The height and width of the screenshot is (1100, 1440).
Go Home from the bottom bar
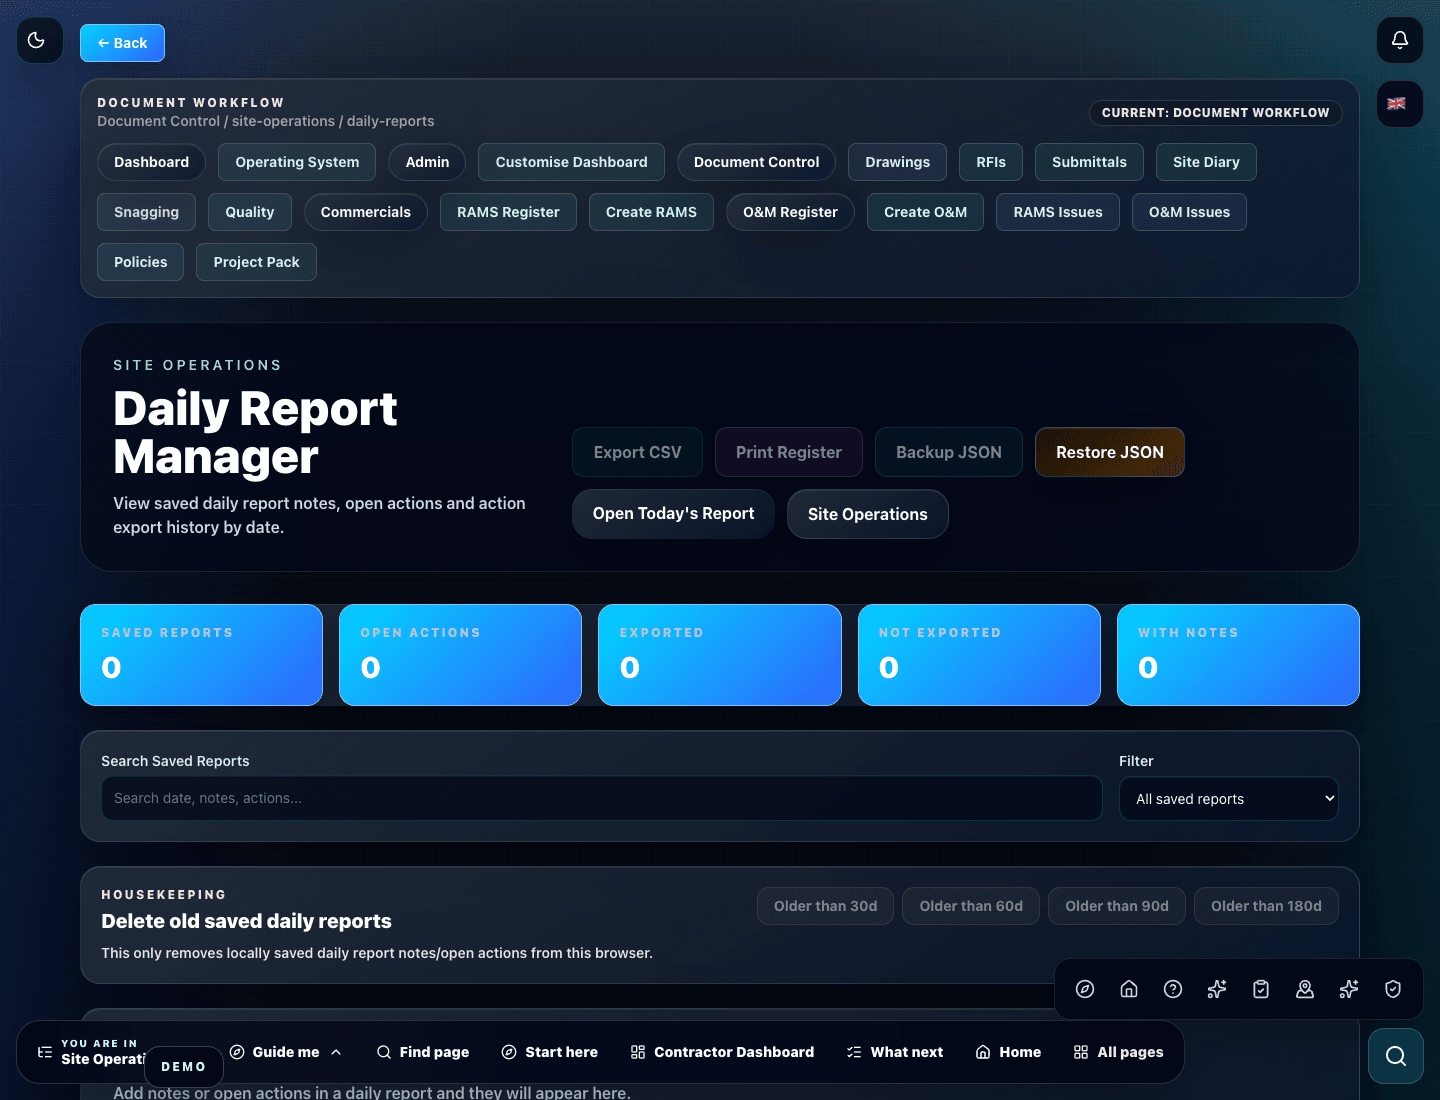(1008, 1052)
